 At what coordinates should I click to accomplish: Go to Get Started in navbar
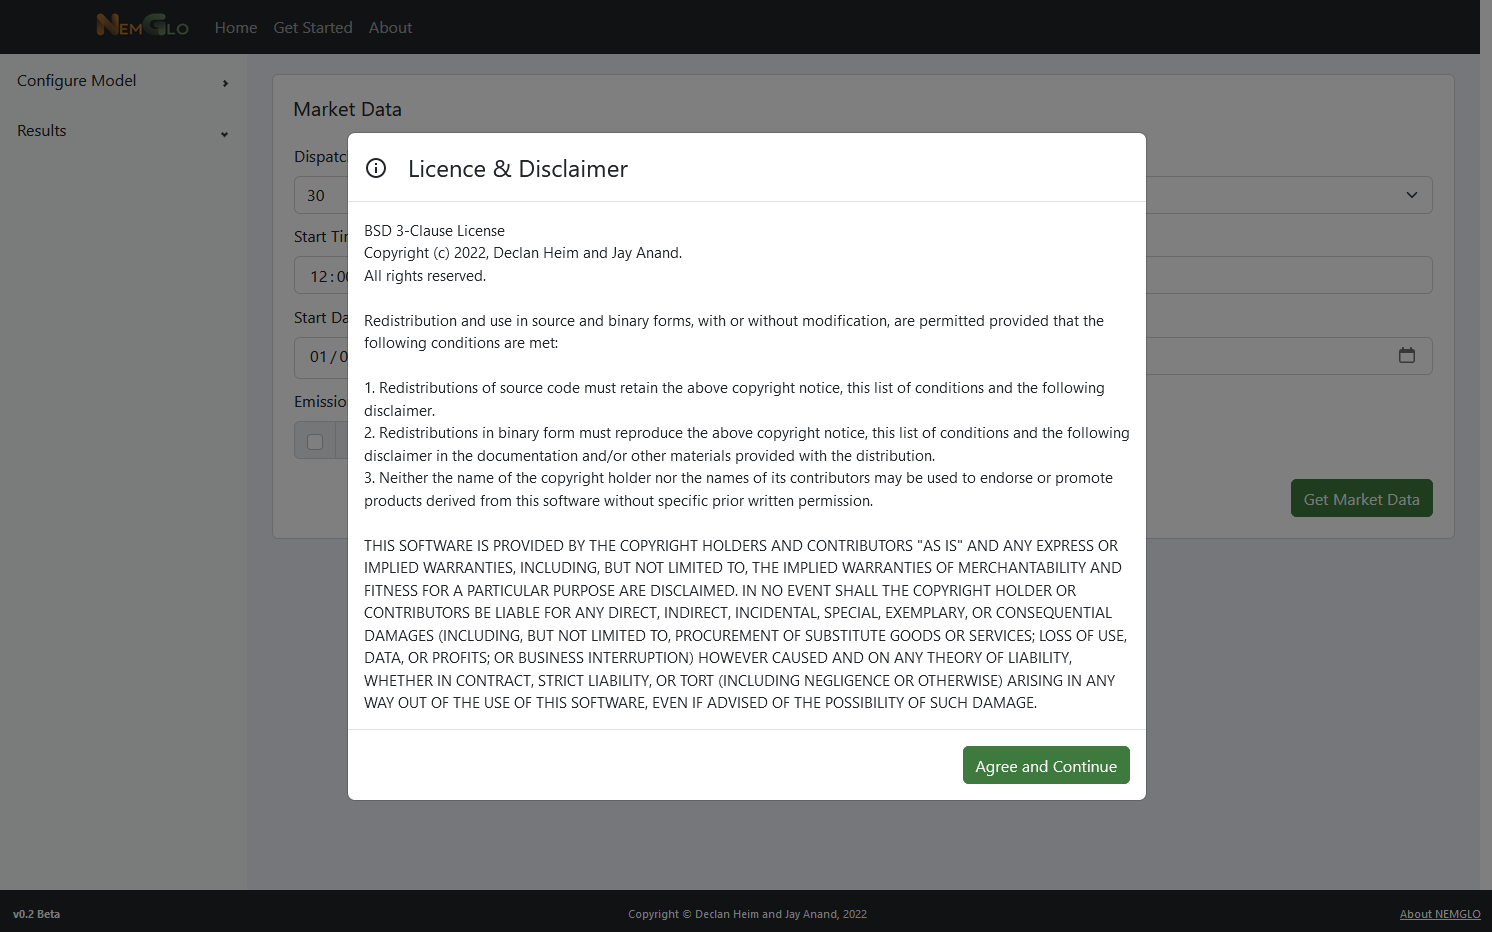pos(313,28)
